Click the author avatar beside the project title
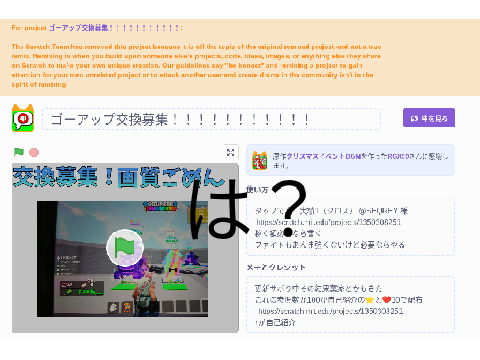This screenshot has height=360, width=480. tap(23, 118)
